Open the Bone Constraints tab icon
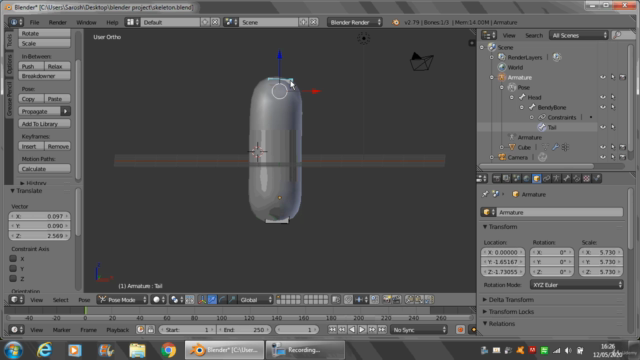640x360 pixels. (576, 178)
